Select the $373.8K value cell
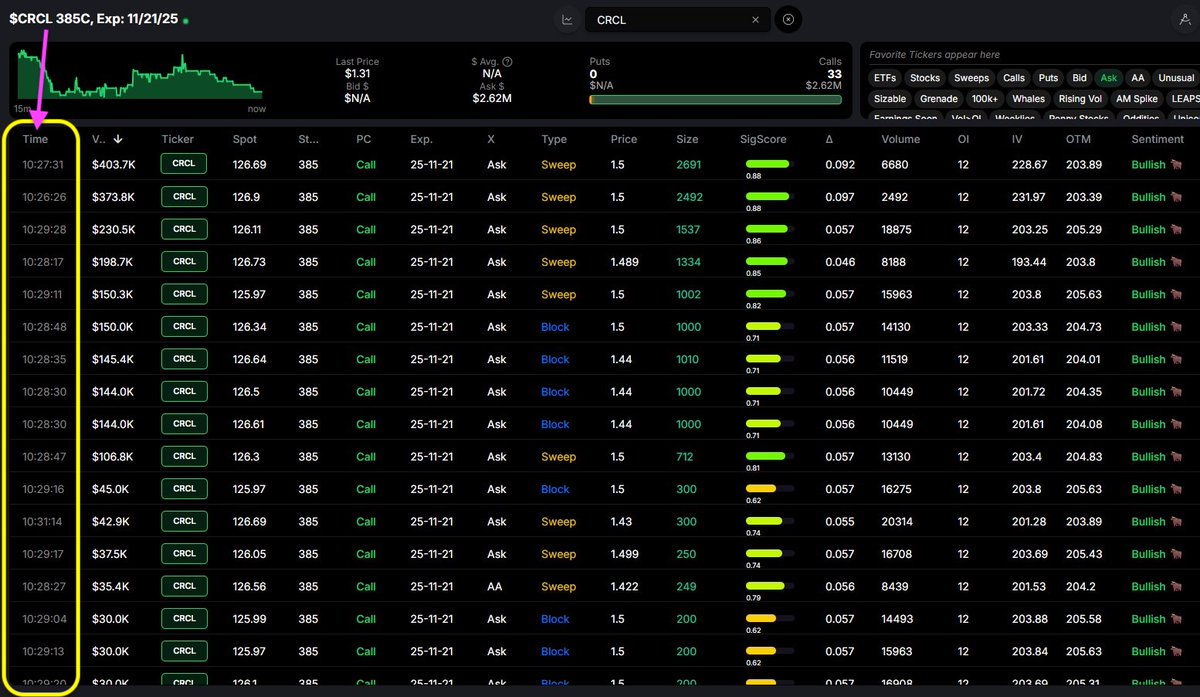Screen dimensions: 1200x697 click(x=113, y=197)
